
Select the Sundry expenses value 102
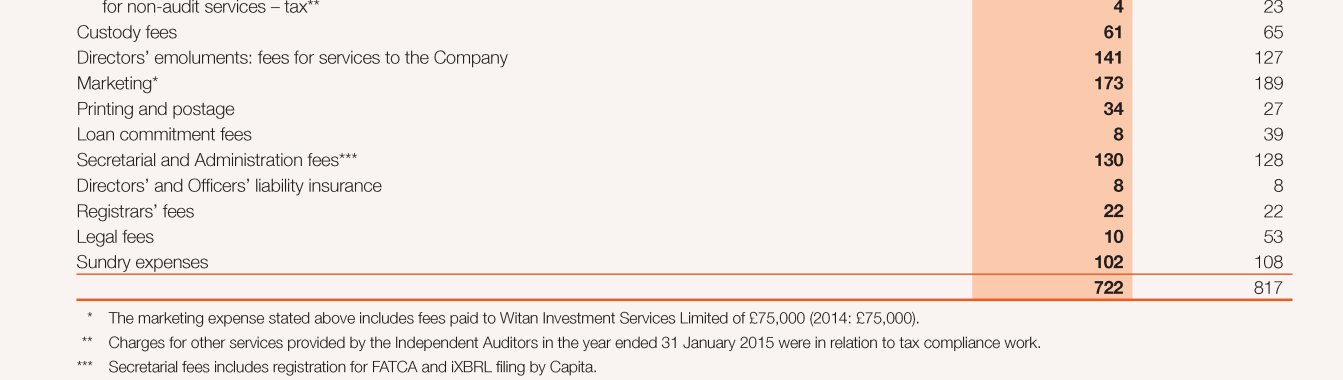(1108, 263)
